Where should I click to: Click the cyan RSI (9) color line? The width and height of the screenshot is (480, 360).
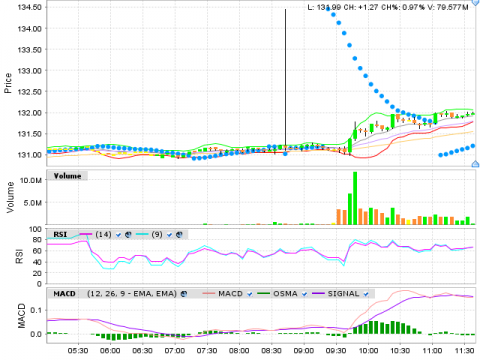coord(142,235)
